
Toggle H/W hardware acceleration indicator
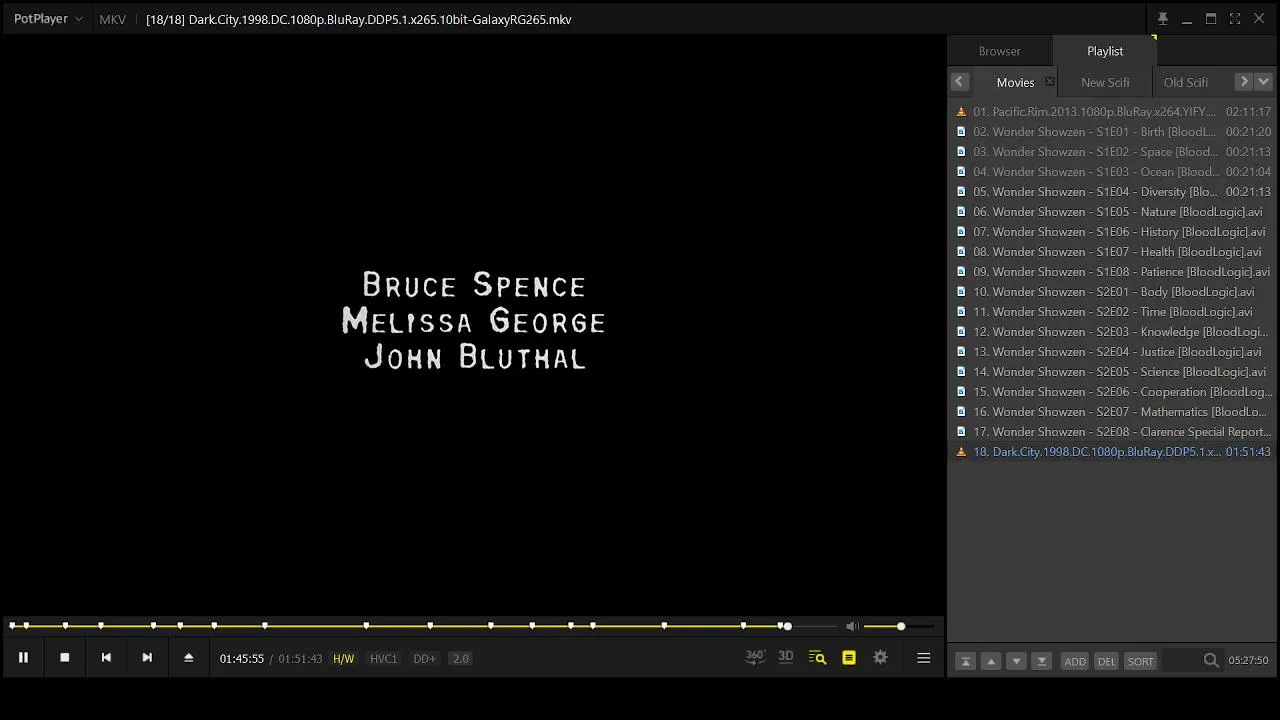343,659
